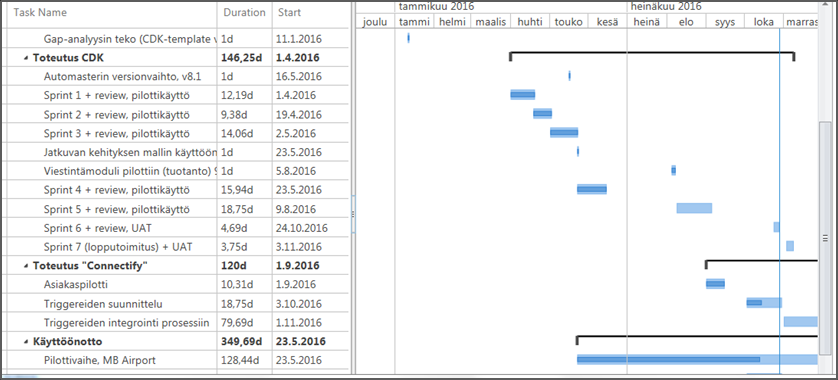This screenshot has height=380, width=838.
Task: Select Sprint 1 + review task name
Action: (x=117, y=96)
